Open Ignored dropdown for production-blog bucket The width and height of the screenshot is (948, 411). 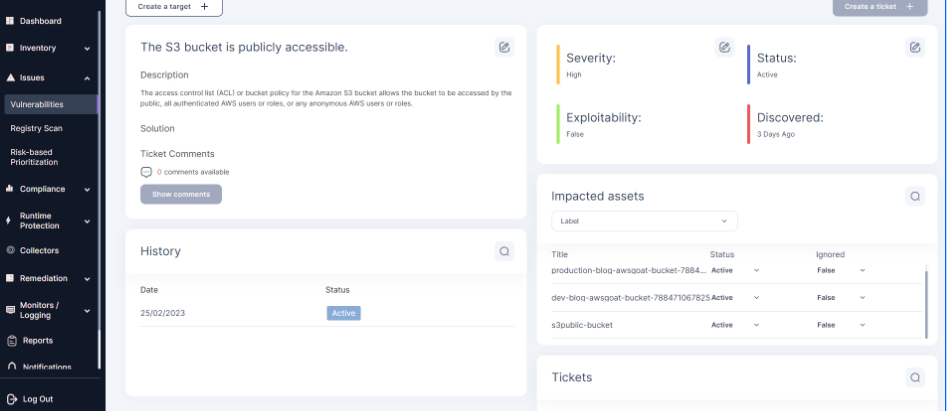pyautogui.click(x=841, y=270)
